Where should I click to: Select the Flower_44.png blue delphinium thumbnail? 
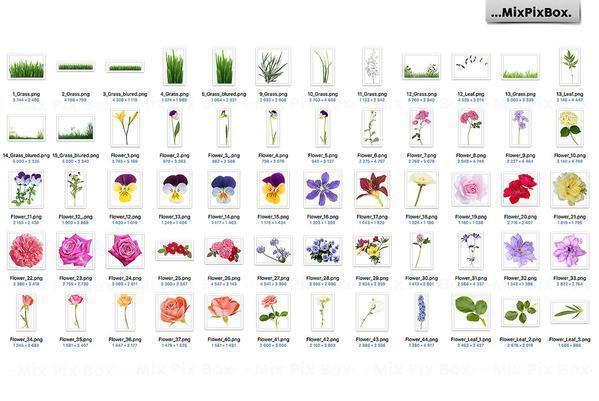click(x=421, y=312)
